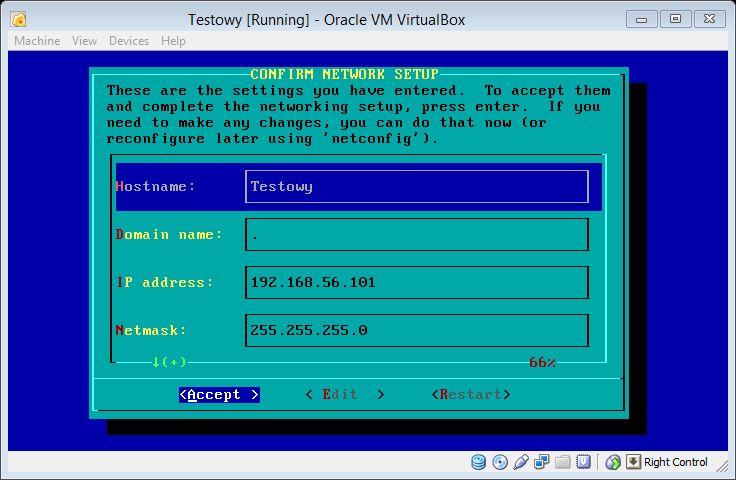Click the optical drive indicator icon
This screenshot has width=736, height=480.
pyautogui.click(x=500, y=462)
